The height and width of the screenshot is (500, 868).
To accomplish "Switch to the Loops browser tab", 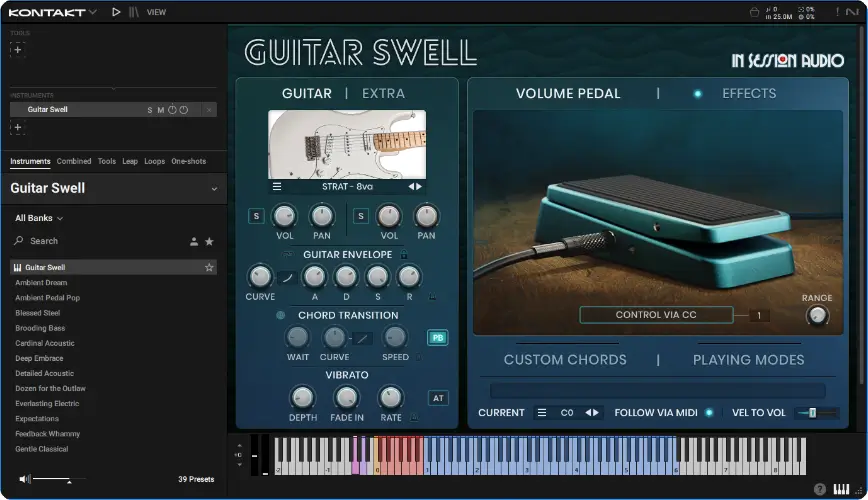I will click(154, 161).
